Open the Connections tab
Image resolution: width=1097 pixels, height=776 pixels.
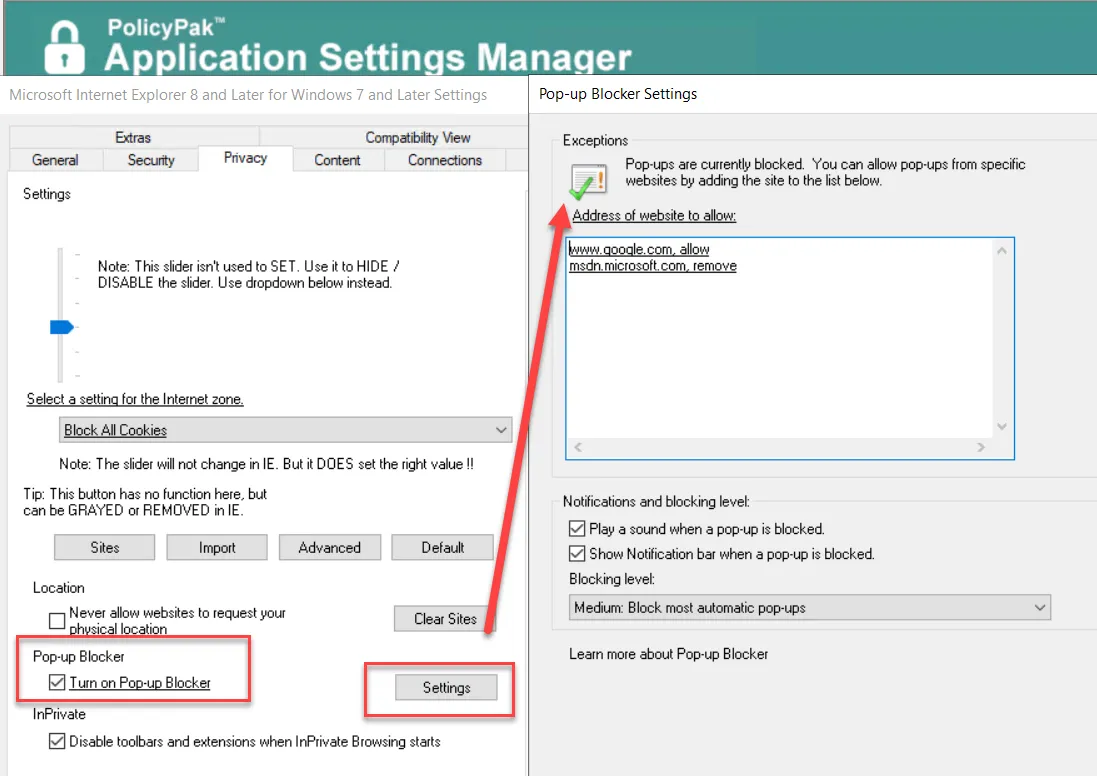pyautogui.click(x=445, y=160)
